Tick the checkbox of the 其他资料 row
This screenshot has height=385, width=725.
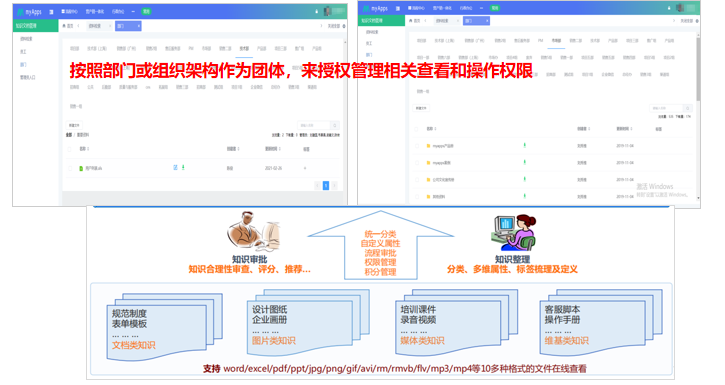[x=417, y=197]
